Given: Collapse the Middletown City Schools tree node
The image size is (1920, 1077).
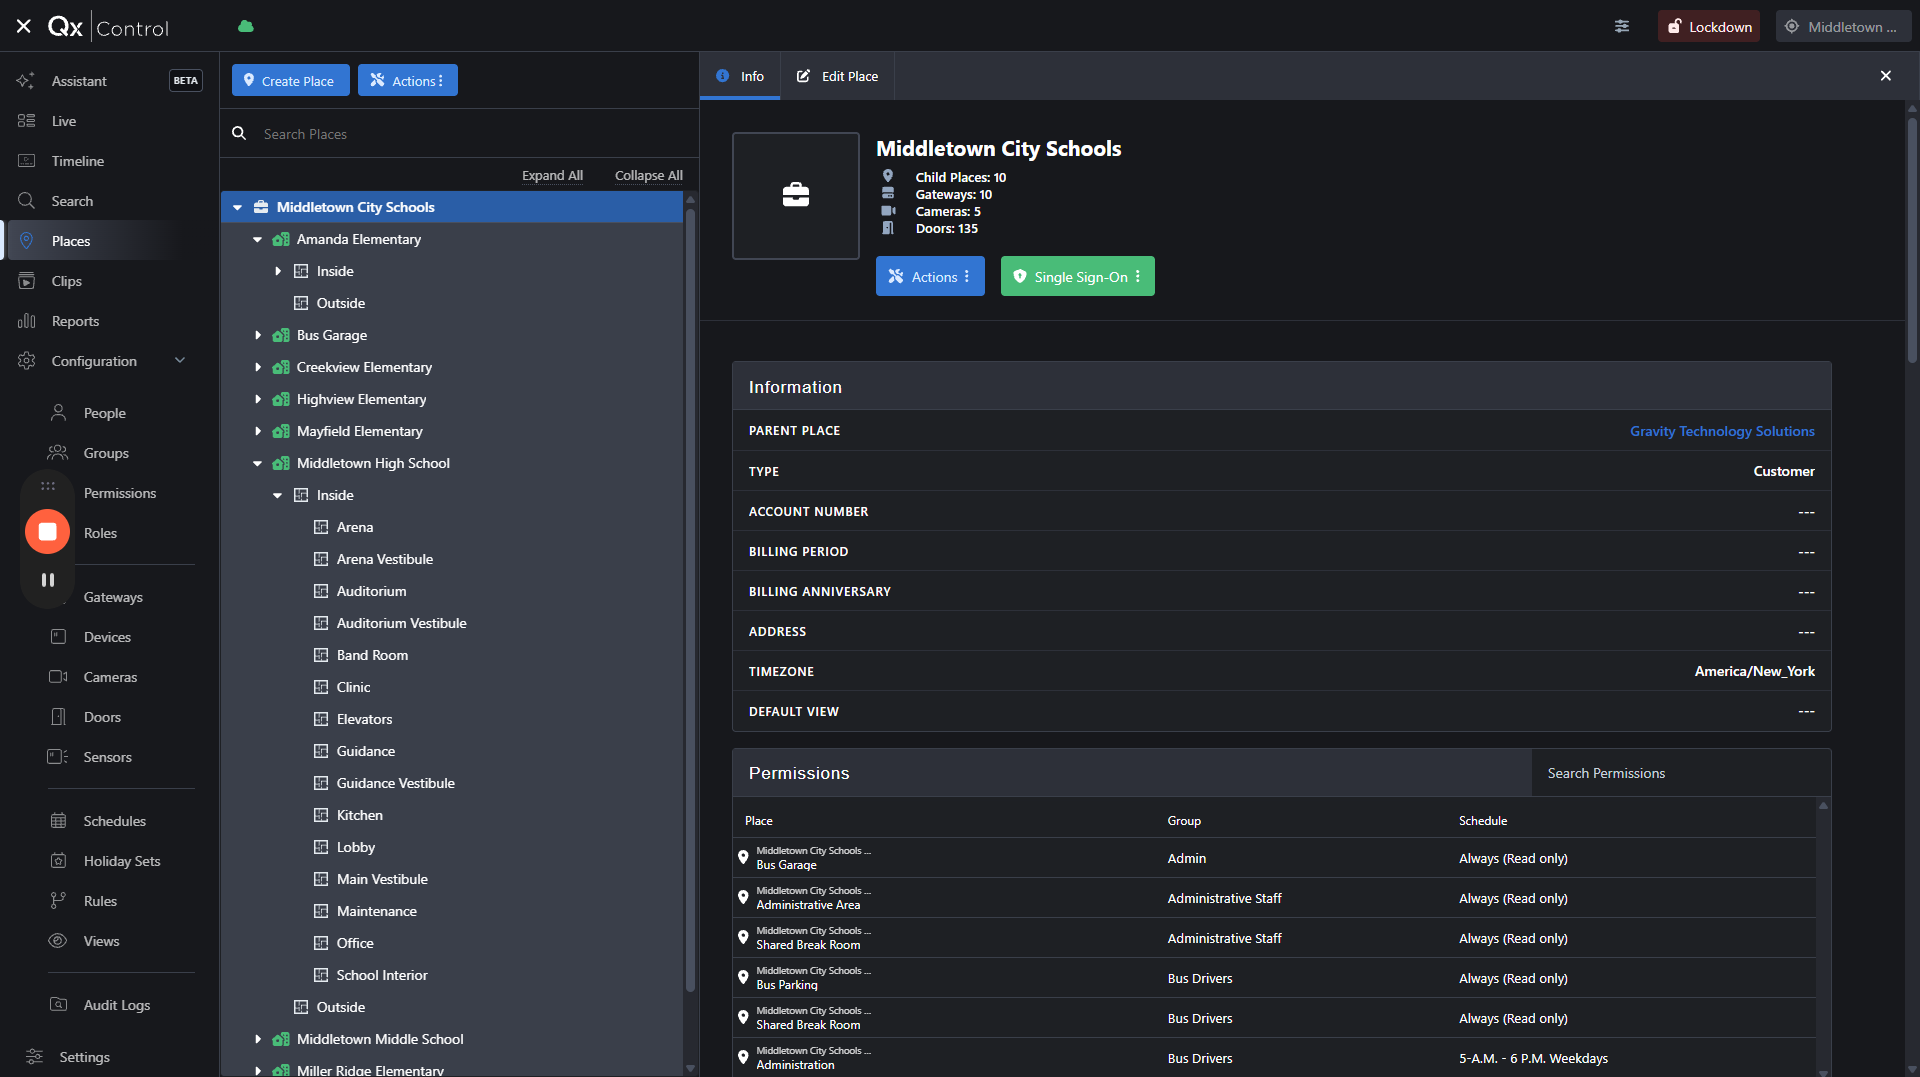Looking at the screenshot, I should (x=238, y=207).
